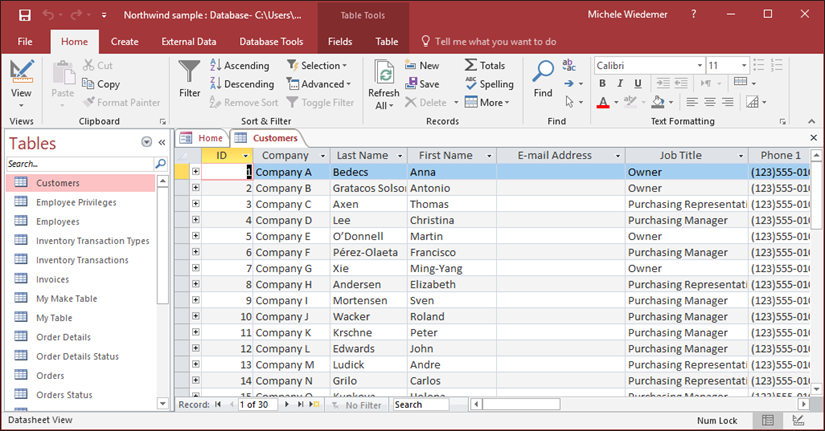Screen dimensions: 825x431
Task: Open the Tables pane menu dropdown
Action: [x=146, y=142]
